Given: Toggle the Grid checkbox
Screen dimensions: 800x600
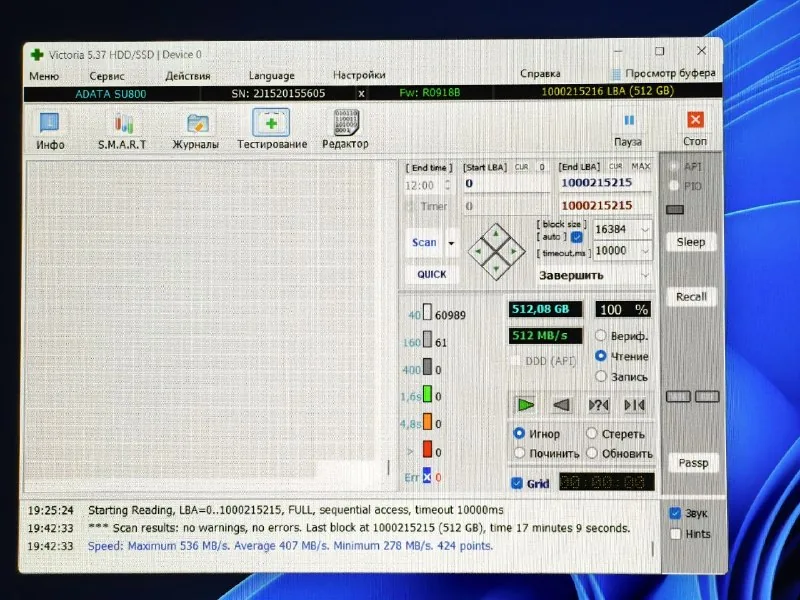Looking at the screenshot, I should tap(516, 483).
